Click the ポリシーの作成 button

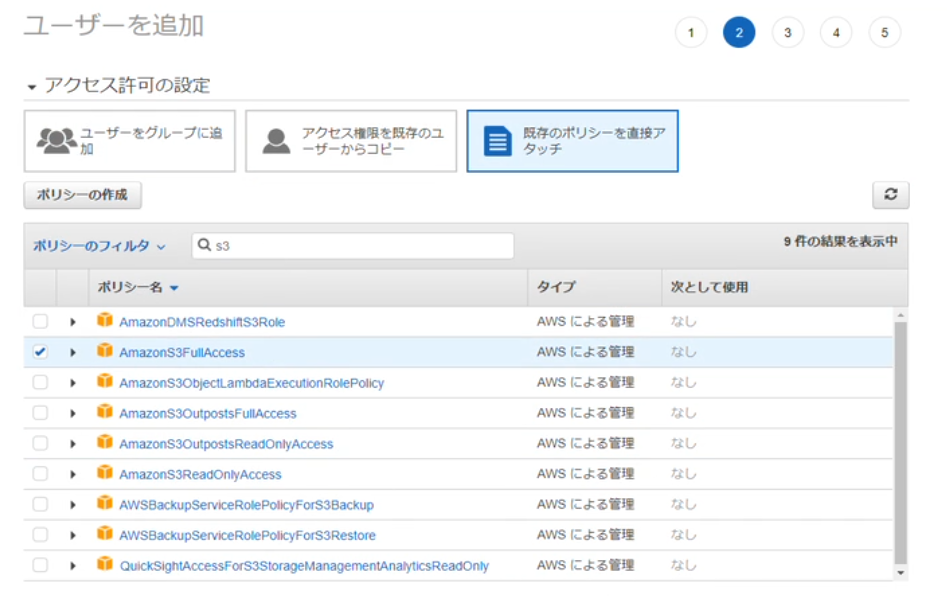point(83,195)
